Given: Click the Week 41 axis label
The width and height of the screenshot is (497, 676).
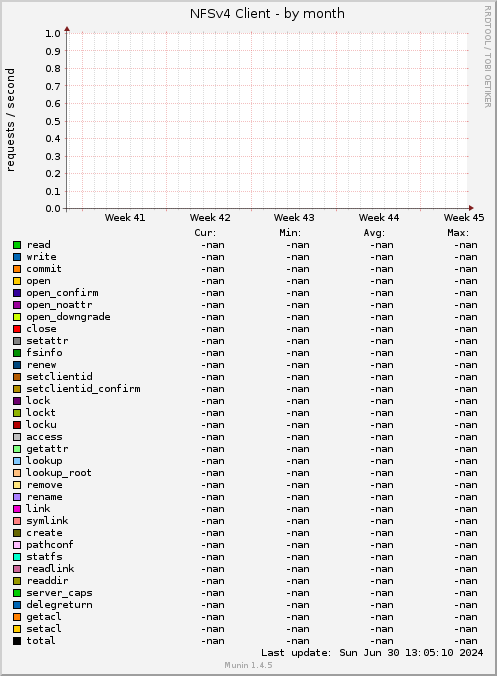Looking at the screenshot, I should 125,218.
